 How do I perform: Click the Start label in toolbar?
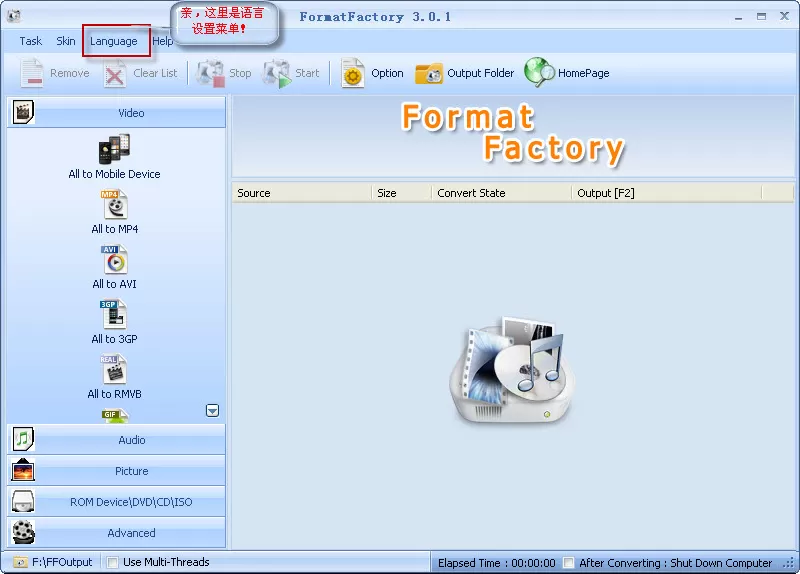pyautogui.click(x=307, y=73)
